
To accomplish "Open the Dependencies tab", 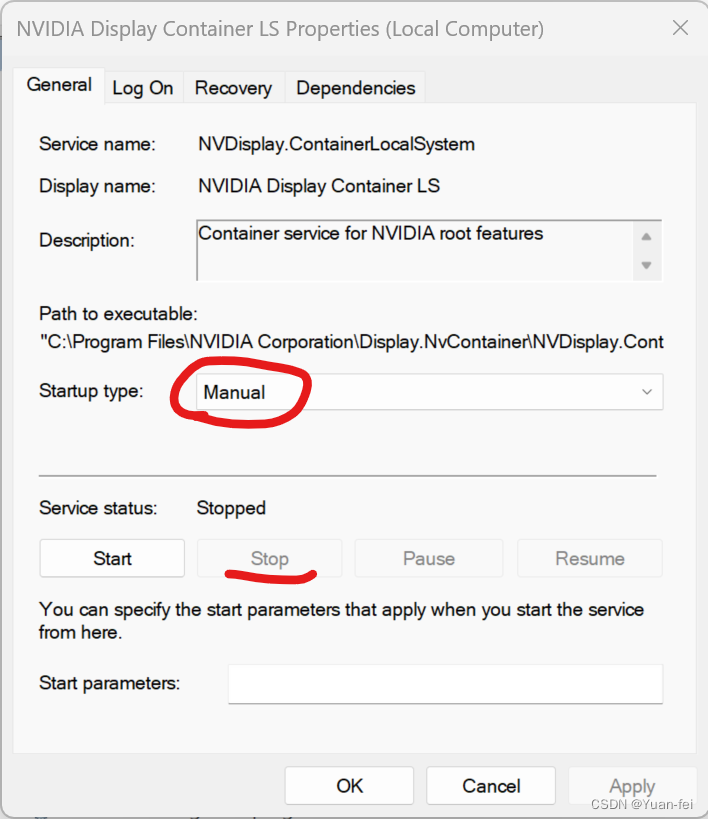I will tap(355, 88).
